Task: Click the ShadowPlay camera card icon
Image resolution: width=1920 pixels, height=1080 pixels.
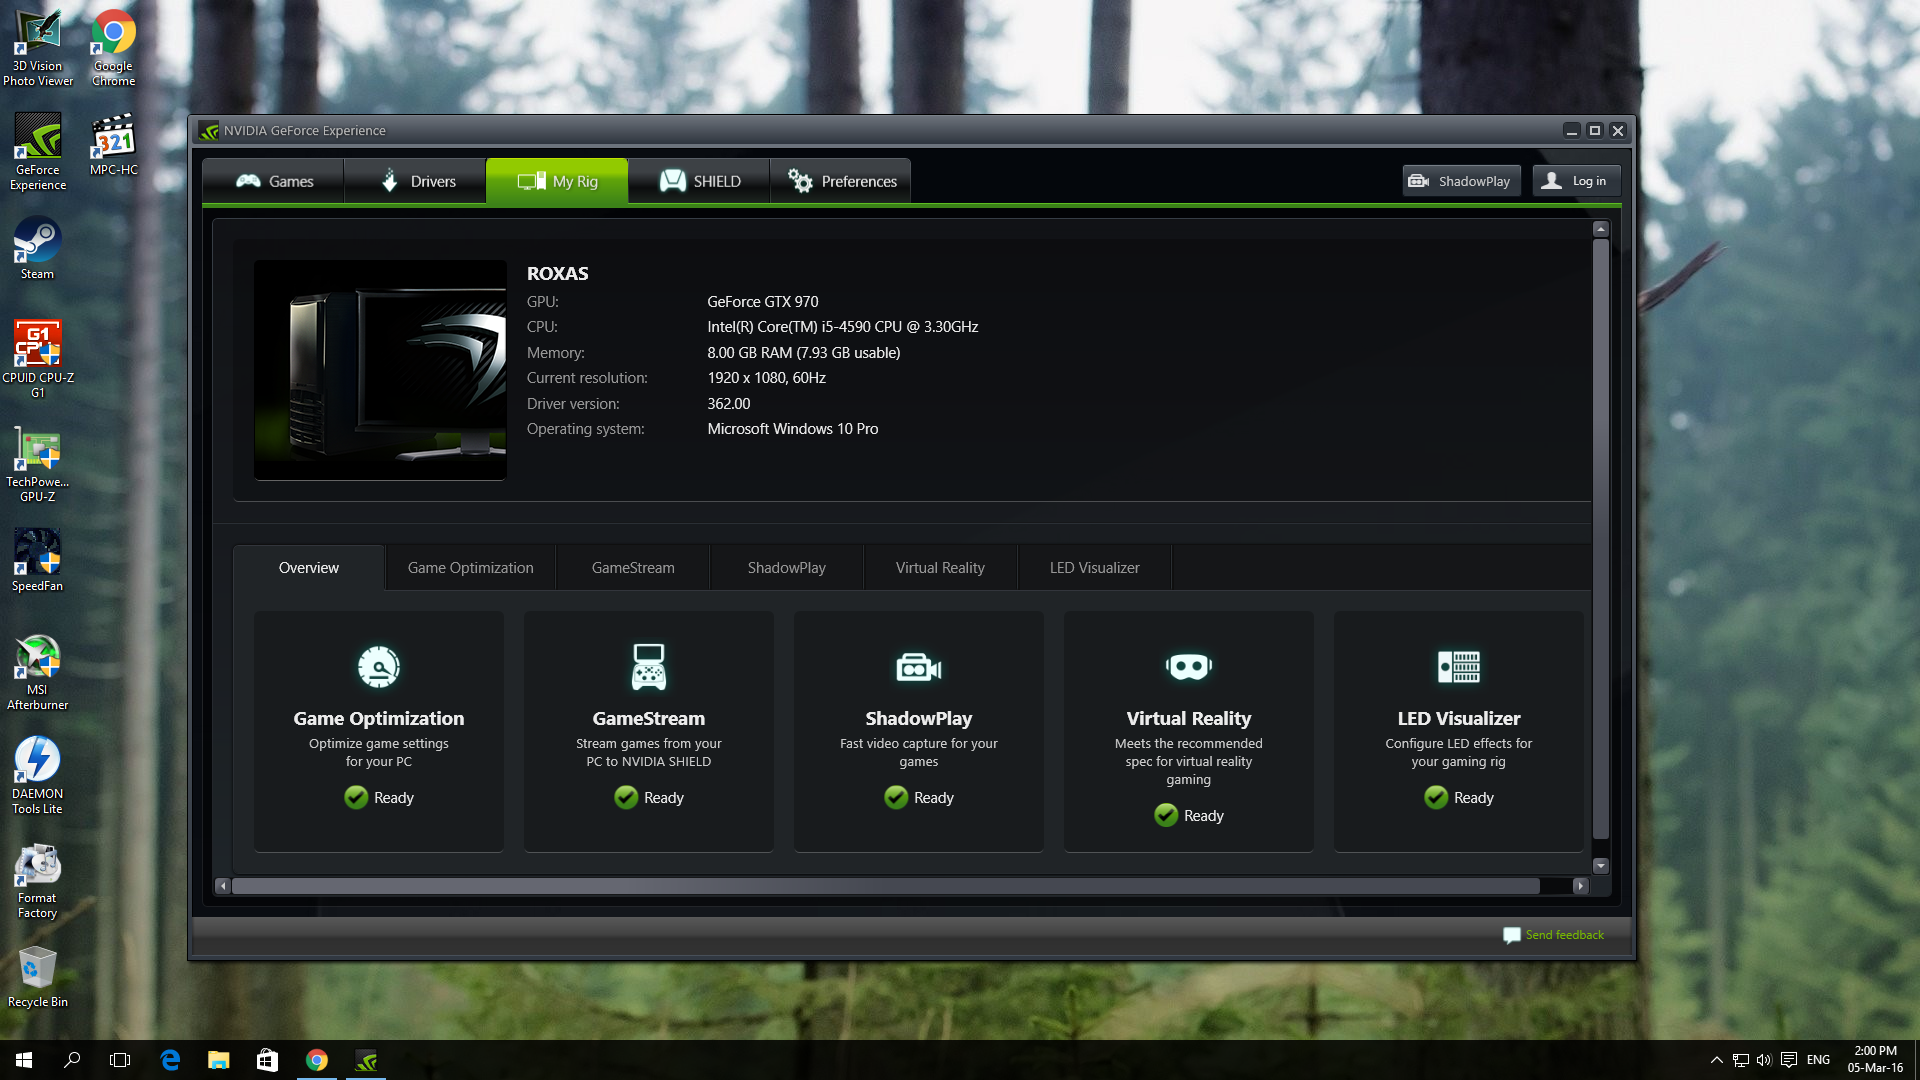Action: click(x=918, y=667)
